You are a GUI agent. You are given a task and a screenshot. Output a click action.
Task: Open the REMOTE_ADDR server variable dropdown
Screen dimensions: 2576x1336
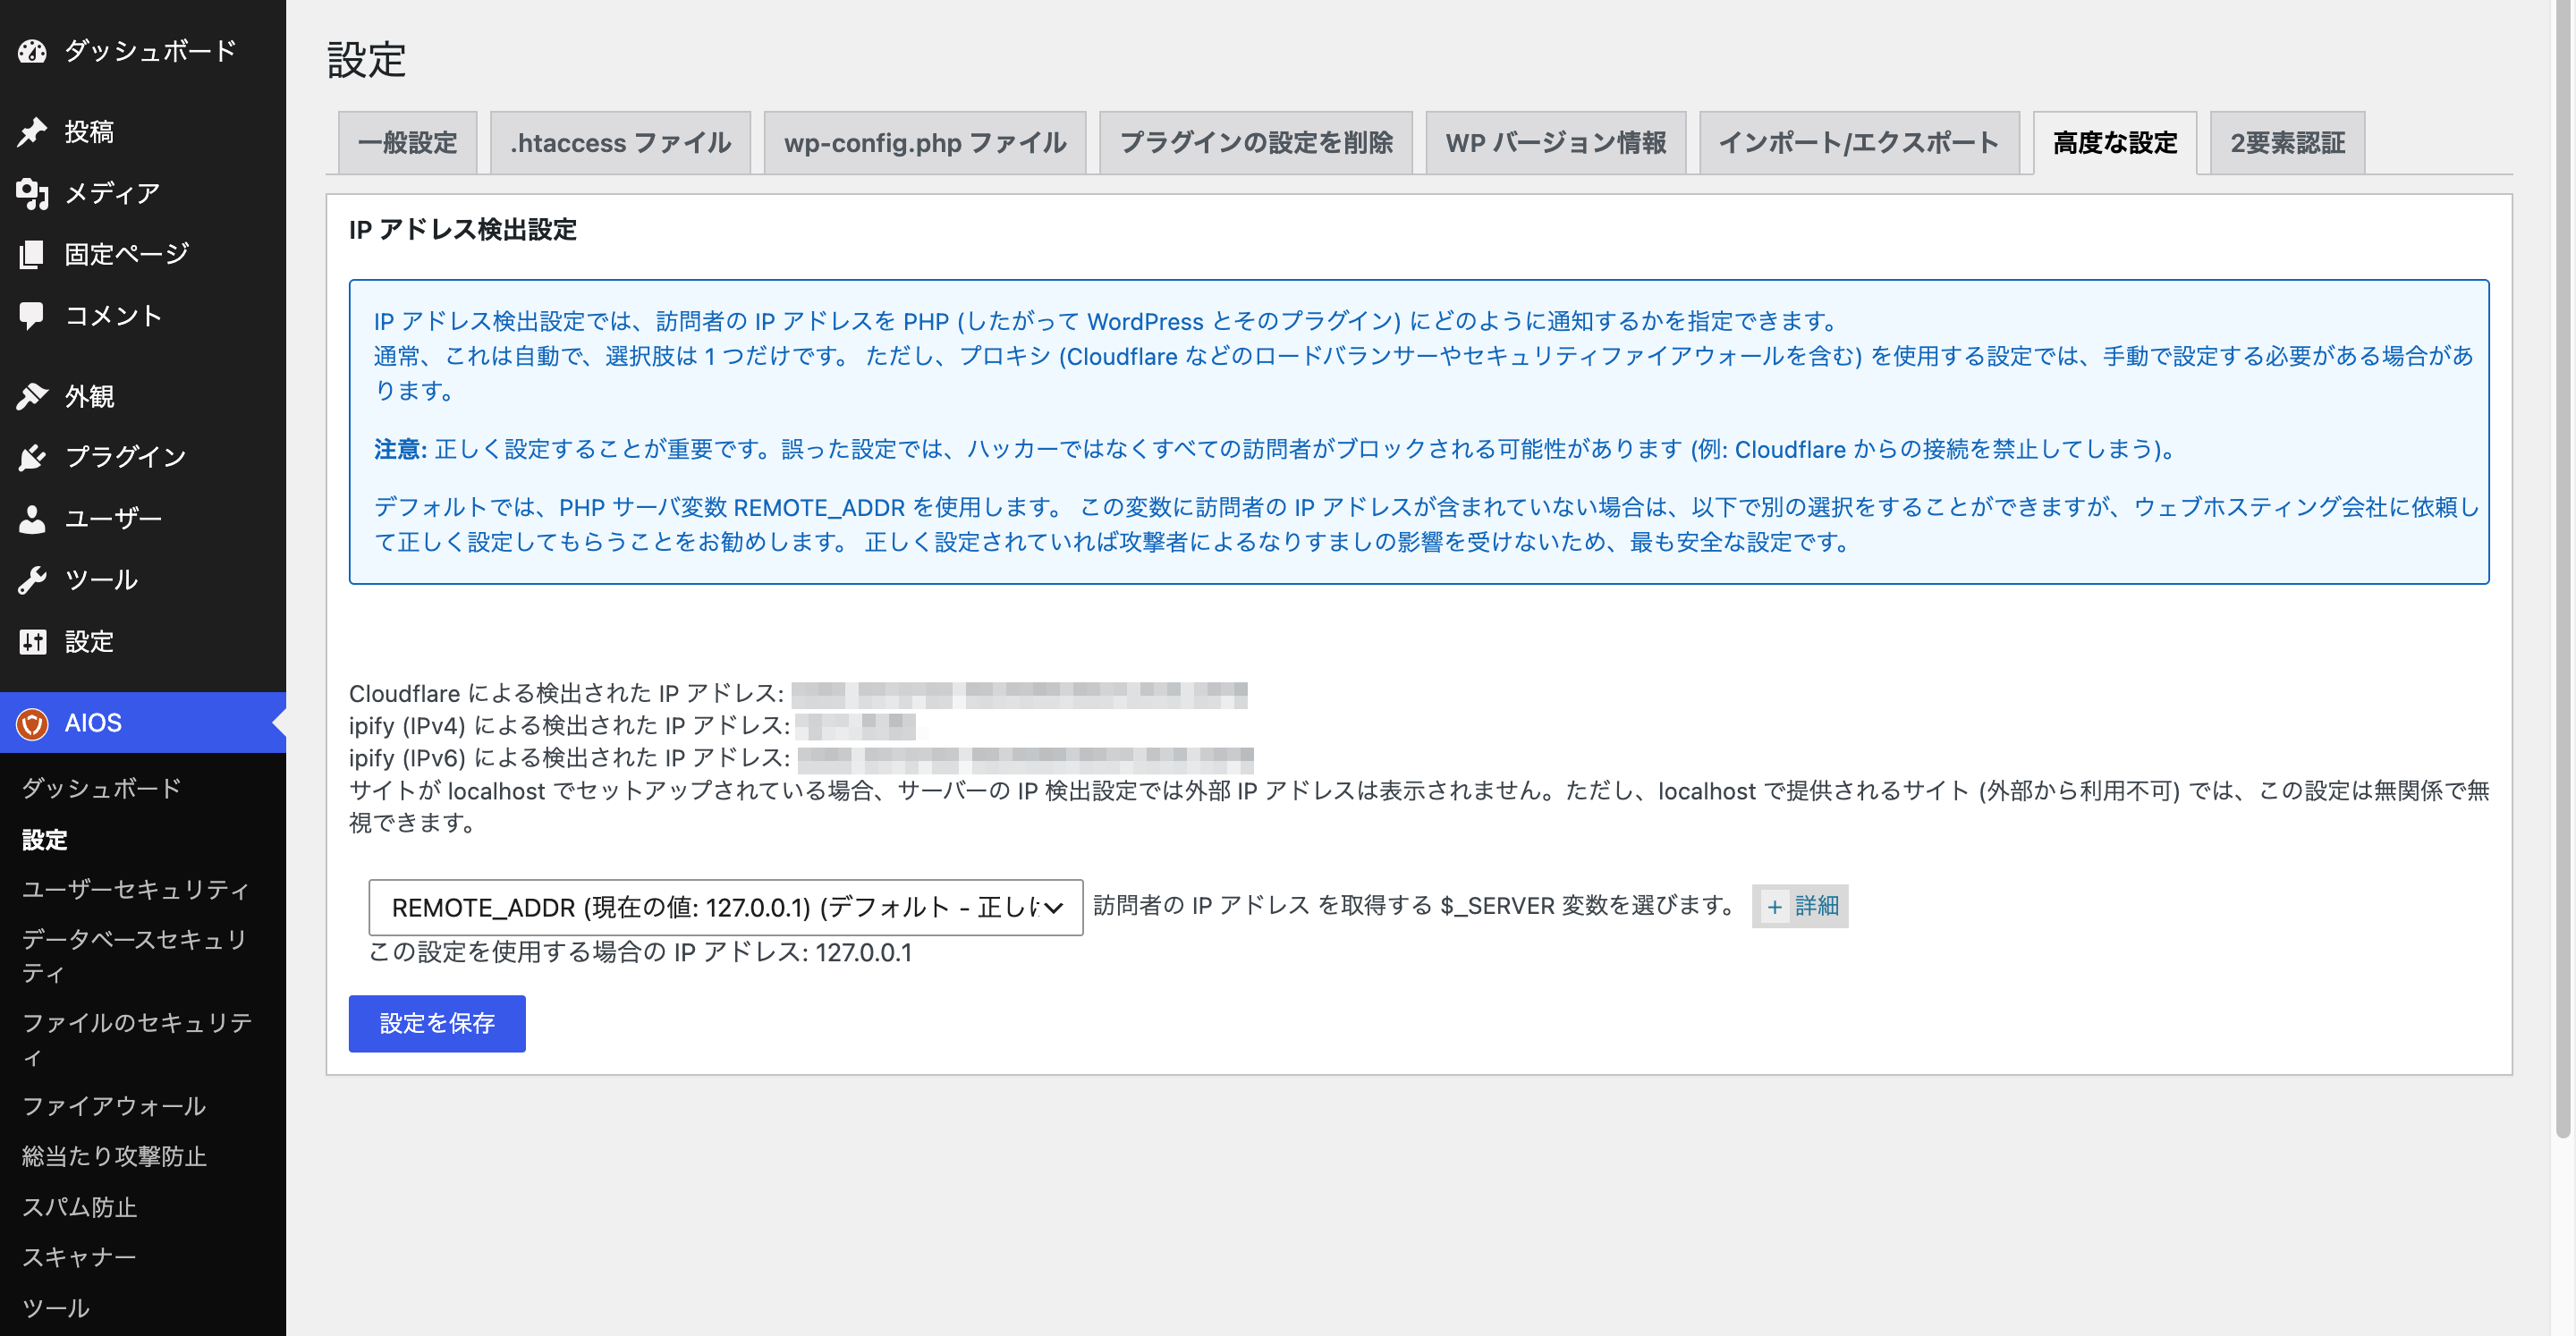pos(725,907)
